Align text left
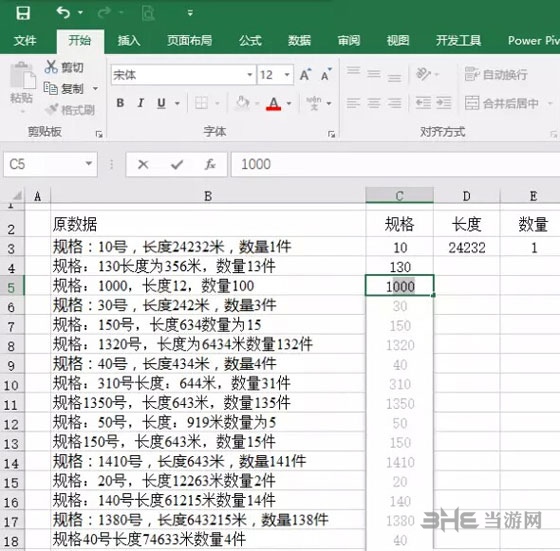560x551 pixels. click(353, 103)
